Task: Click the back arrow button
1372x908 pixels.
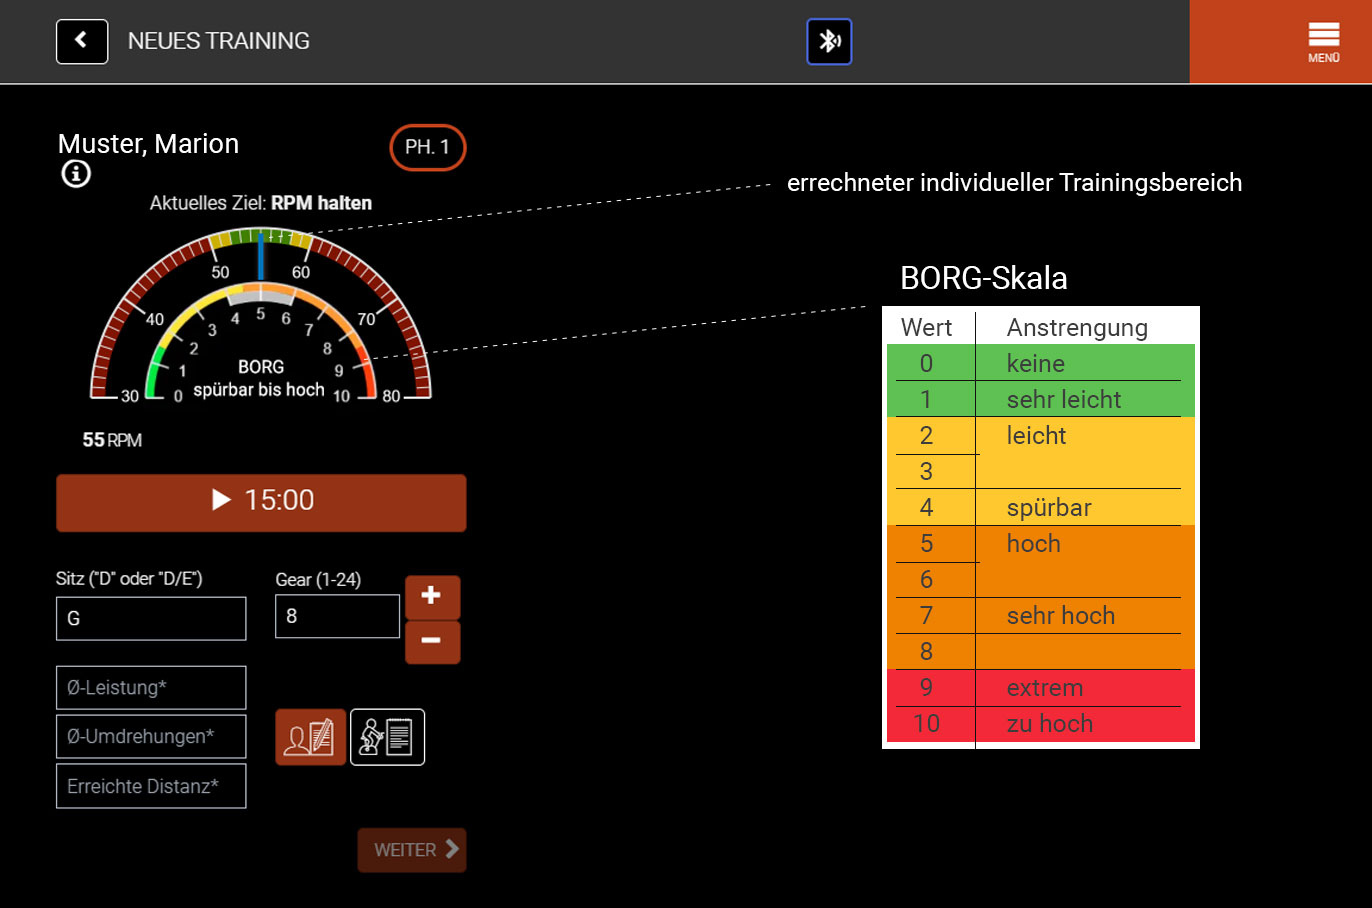Action: [x=82, y=41]
